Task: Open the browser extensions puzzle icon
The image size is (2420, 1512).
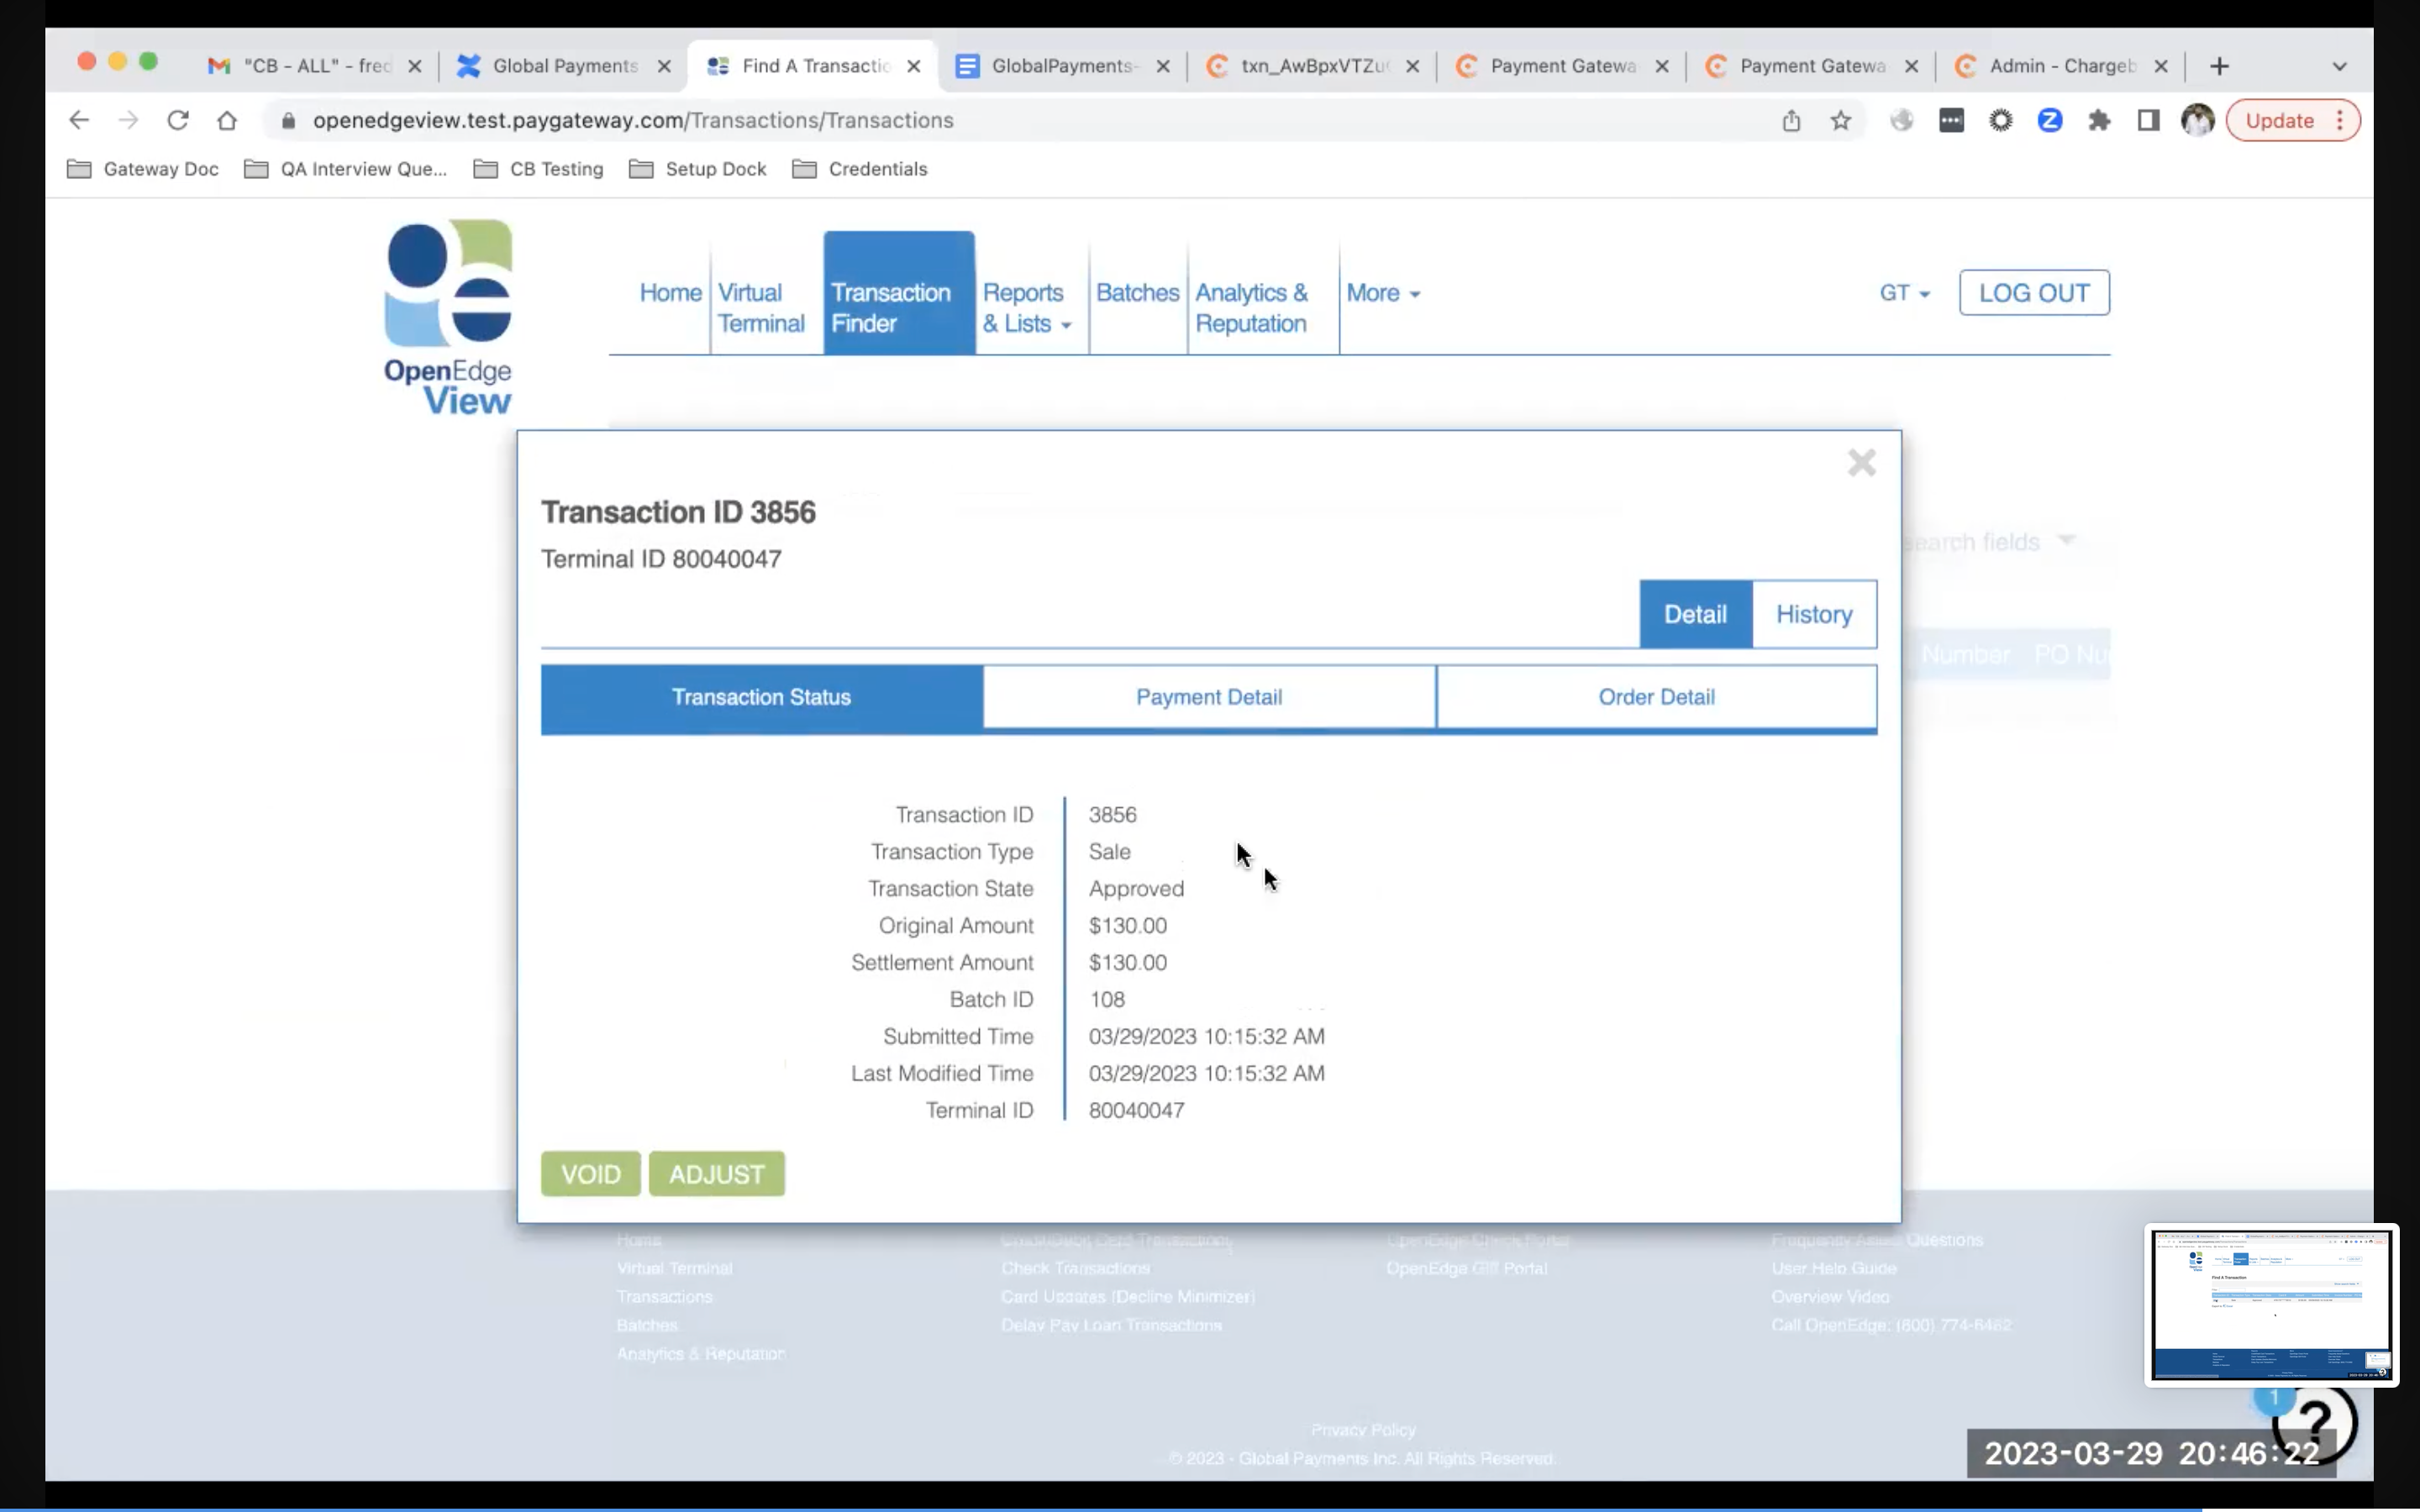Action: tap(2099, 120)
